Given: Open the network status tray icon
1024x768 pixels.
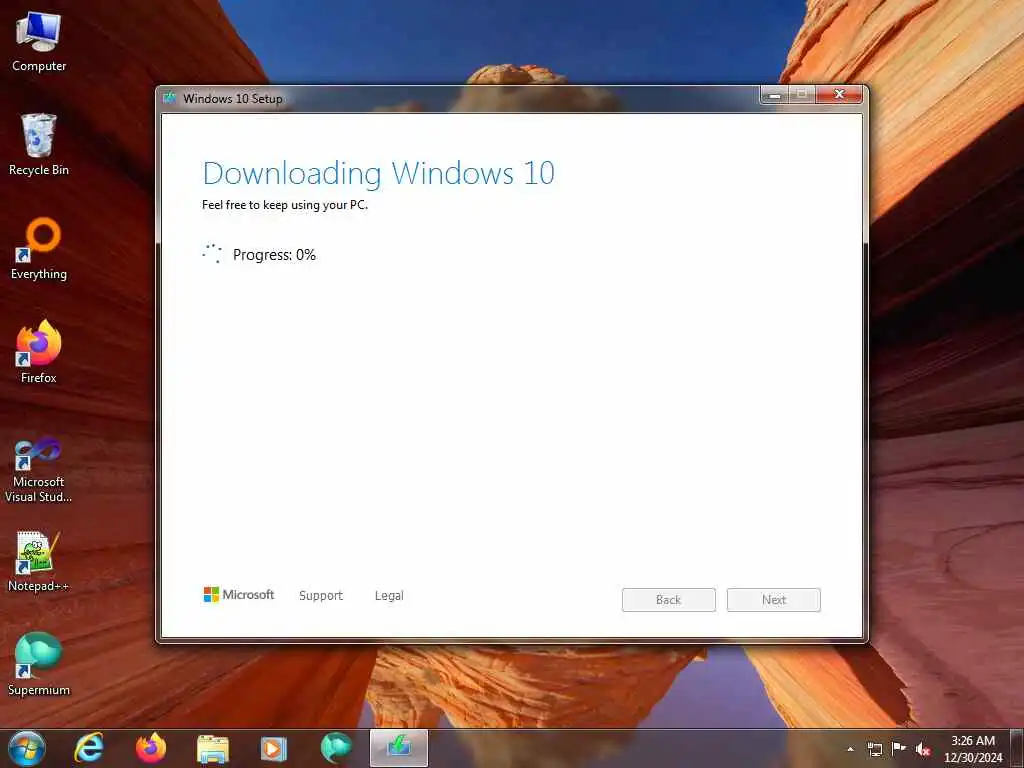Looking at the screenshot, I should point(874,749).
